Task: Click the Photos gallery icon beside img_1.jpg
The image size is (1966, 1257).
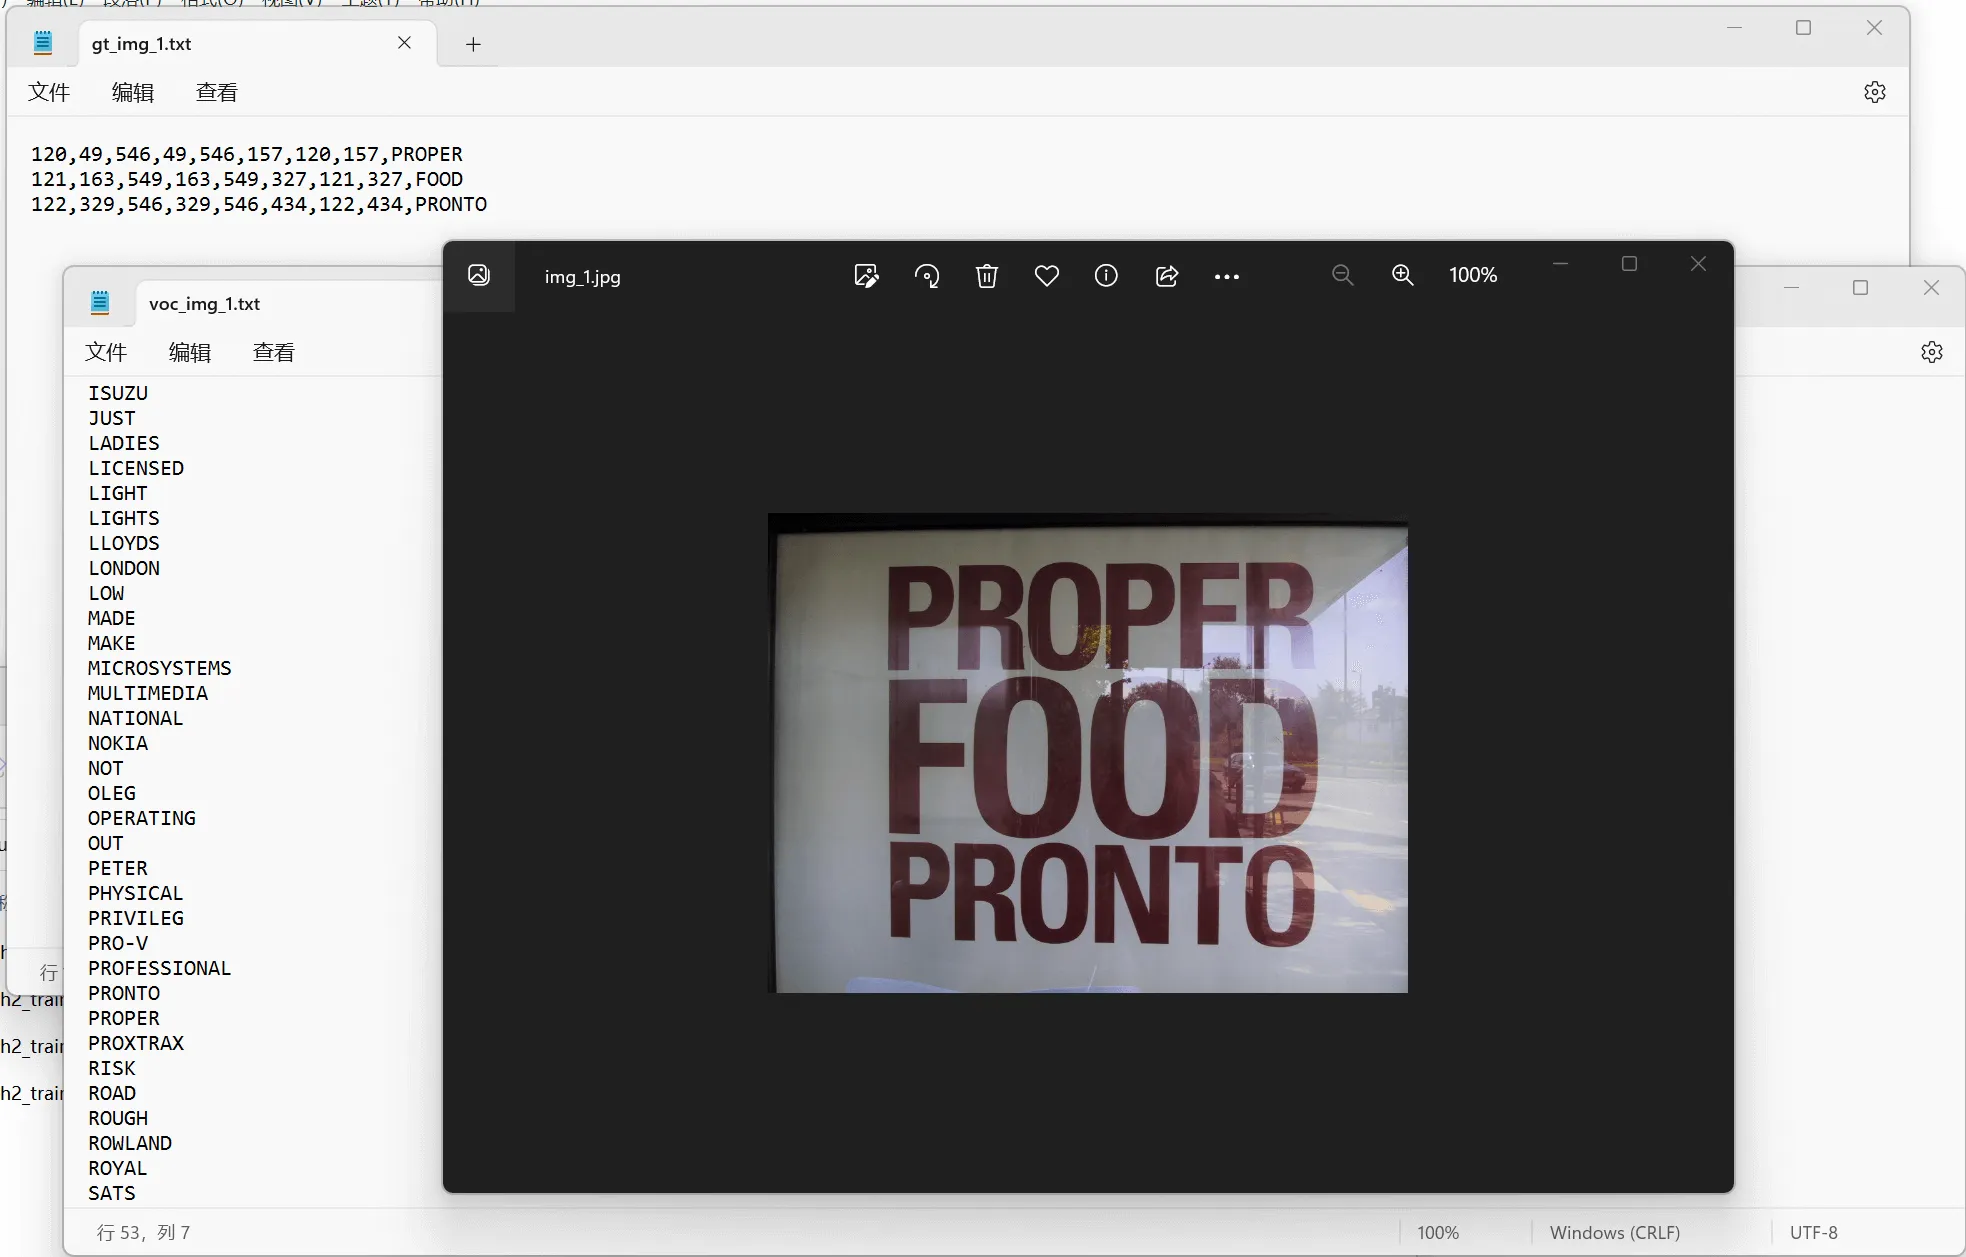Action: (x=479, y=275)
